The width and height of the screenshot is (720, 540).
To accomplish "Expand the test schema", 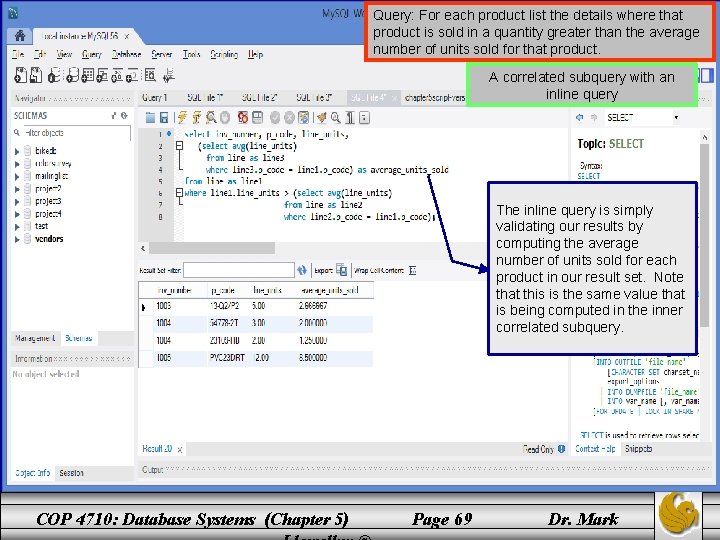I will [17, 227].
